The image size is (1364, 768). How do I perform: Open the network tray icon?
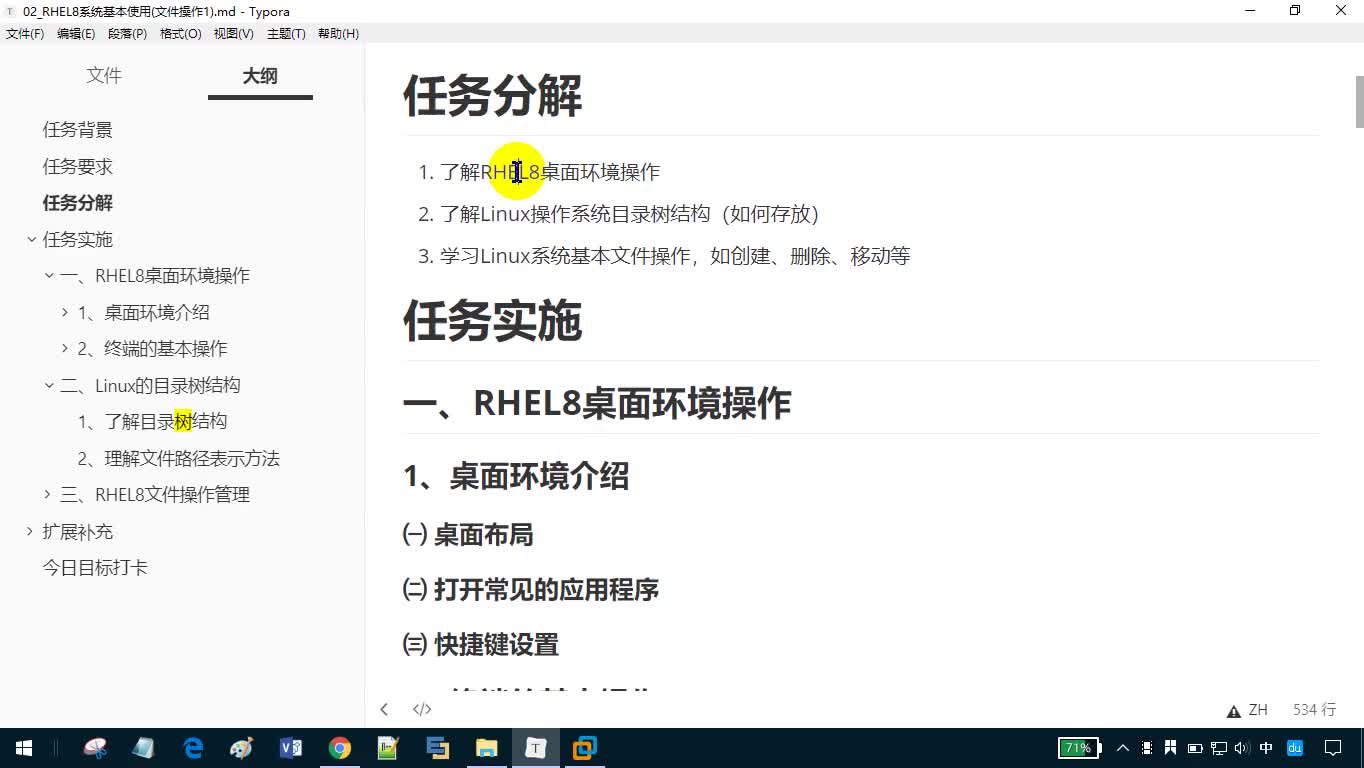1219,748
